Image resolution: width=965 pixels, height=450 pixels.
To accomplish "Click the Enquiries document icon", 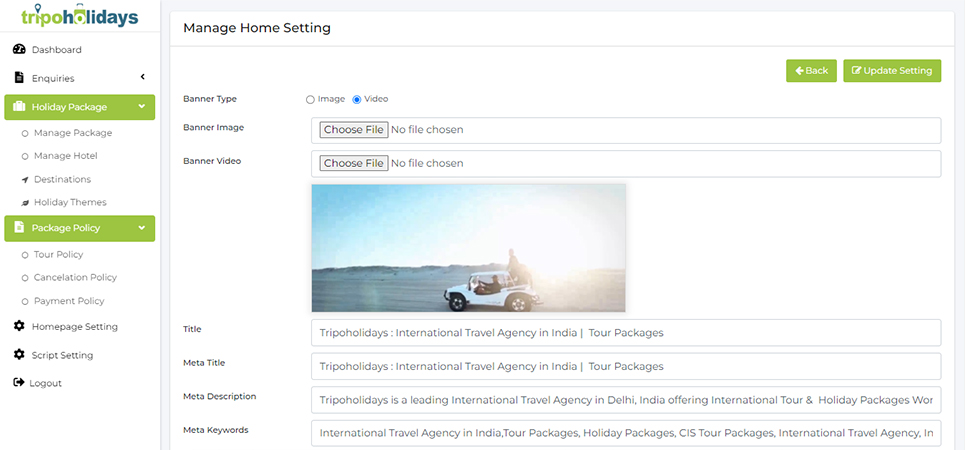I will click(x=19, y=78).
